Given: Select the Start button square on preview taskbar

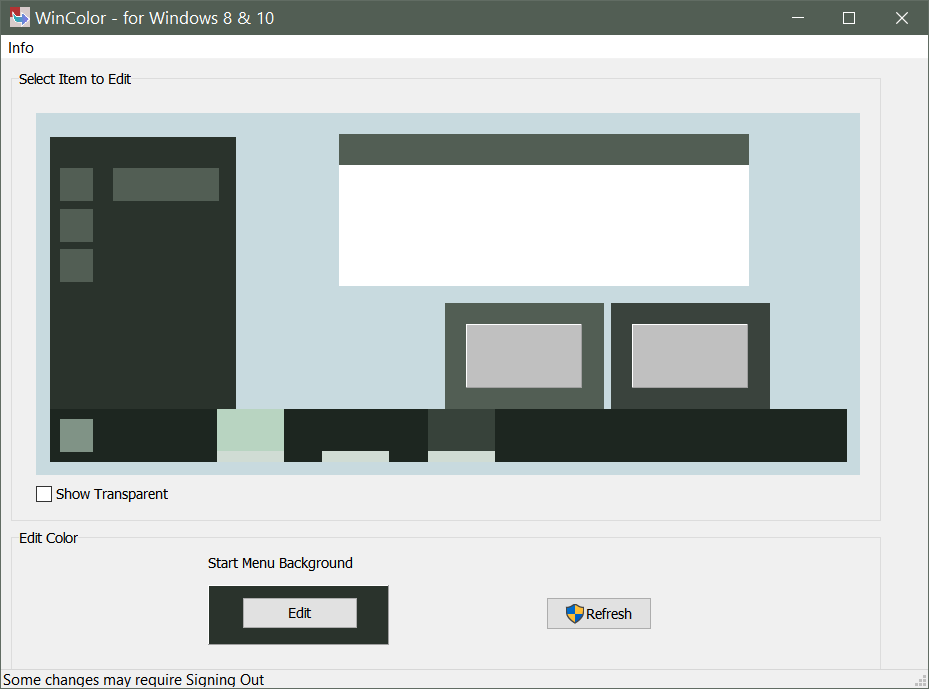Looking at the screenshot, I should [76, 435].
